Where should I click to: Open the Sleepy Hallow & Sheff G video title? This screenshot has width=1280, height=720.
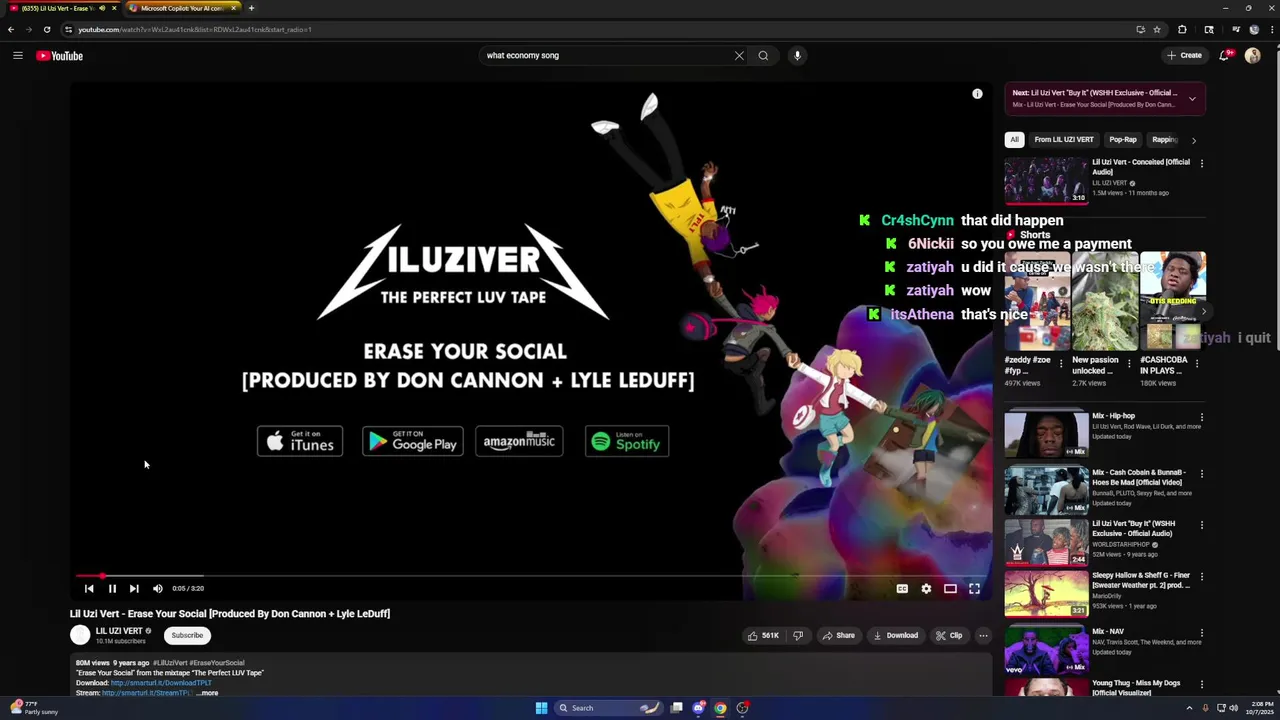(1141, 580)
